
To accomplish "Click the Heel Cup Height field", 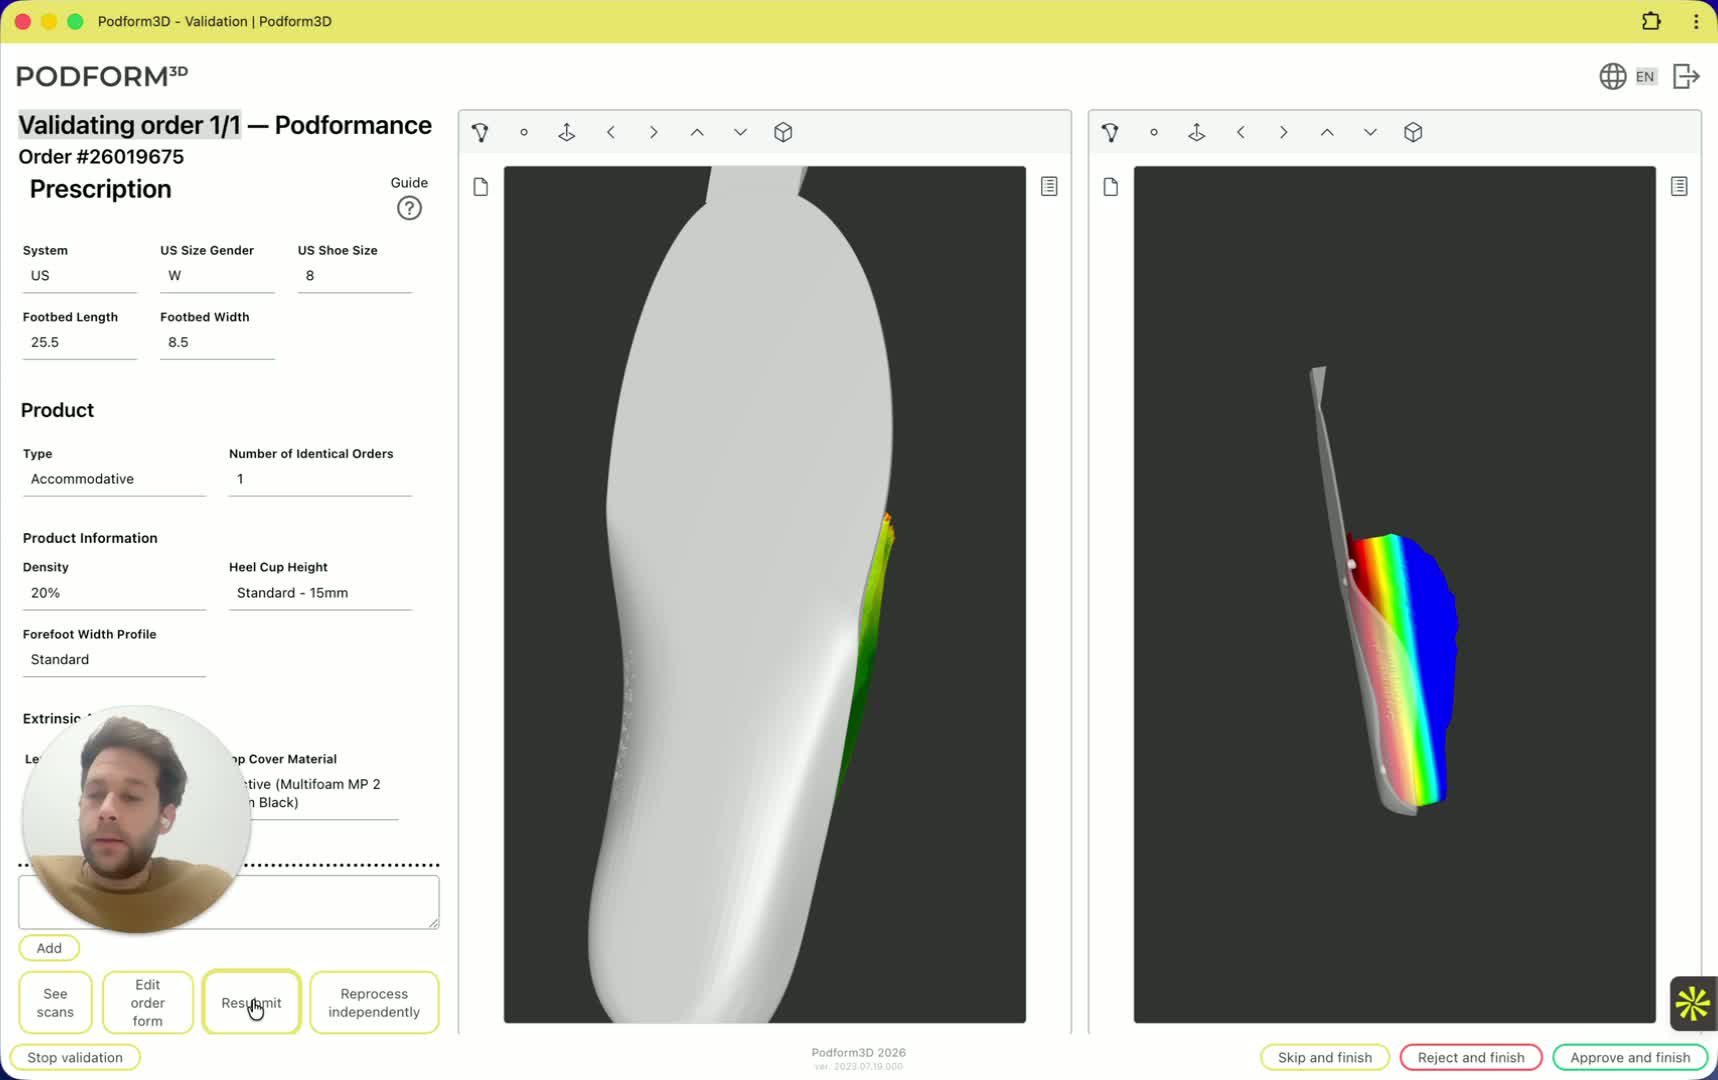I will pyautogui.click(x=320, y=593).
